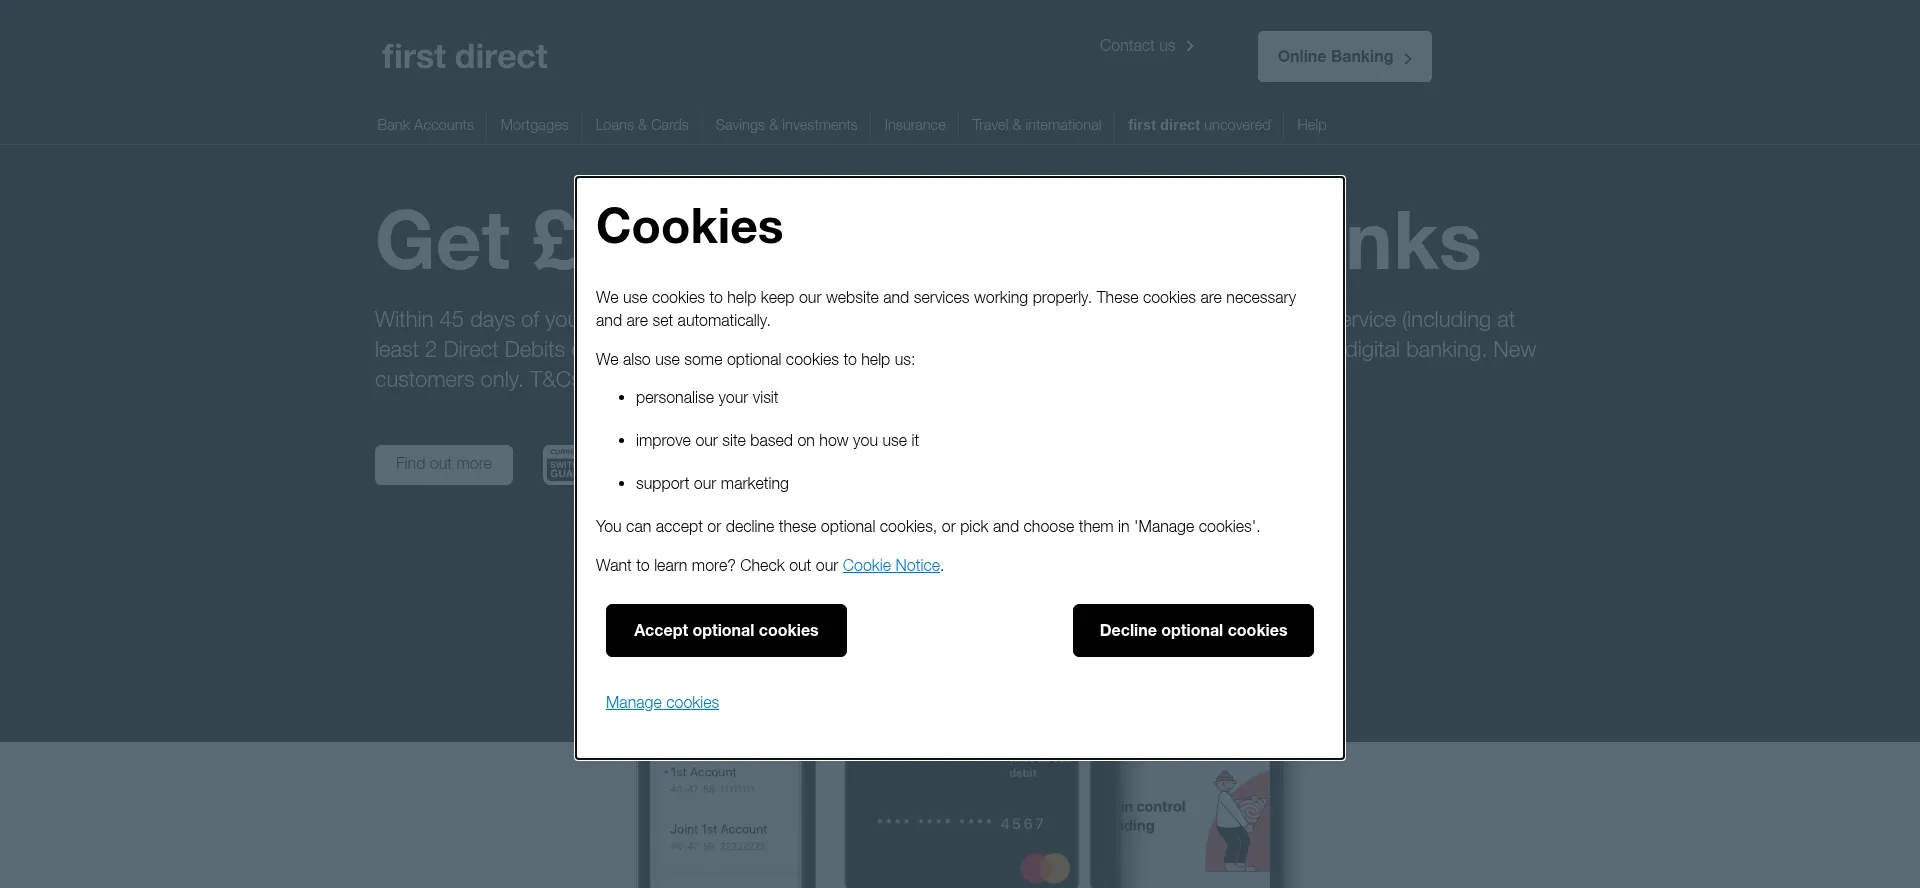The height and width of the screenshot is (888, 1920).
Task: Click the Manage cookies link
Action: (662, 703)
